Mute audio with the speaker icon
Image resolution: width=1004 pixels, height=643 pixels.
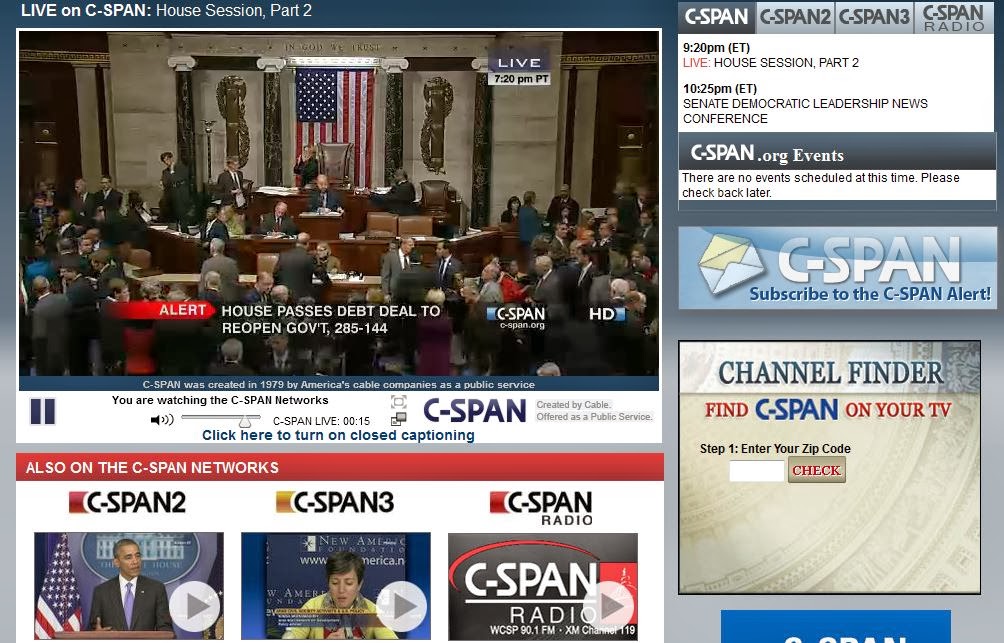tap(162, 420)
